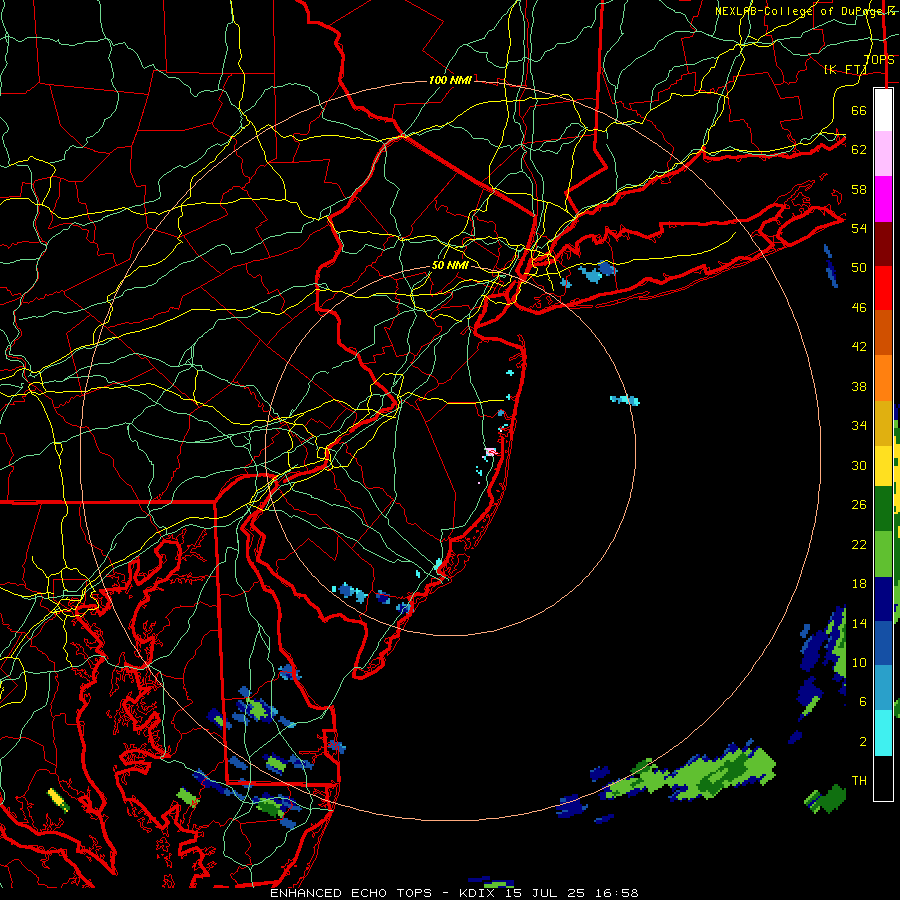Choose the light orange legend swatch
This screenshot has height=900, width=900.
pyautogui.click(x=883, y=377)
